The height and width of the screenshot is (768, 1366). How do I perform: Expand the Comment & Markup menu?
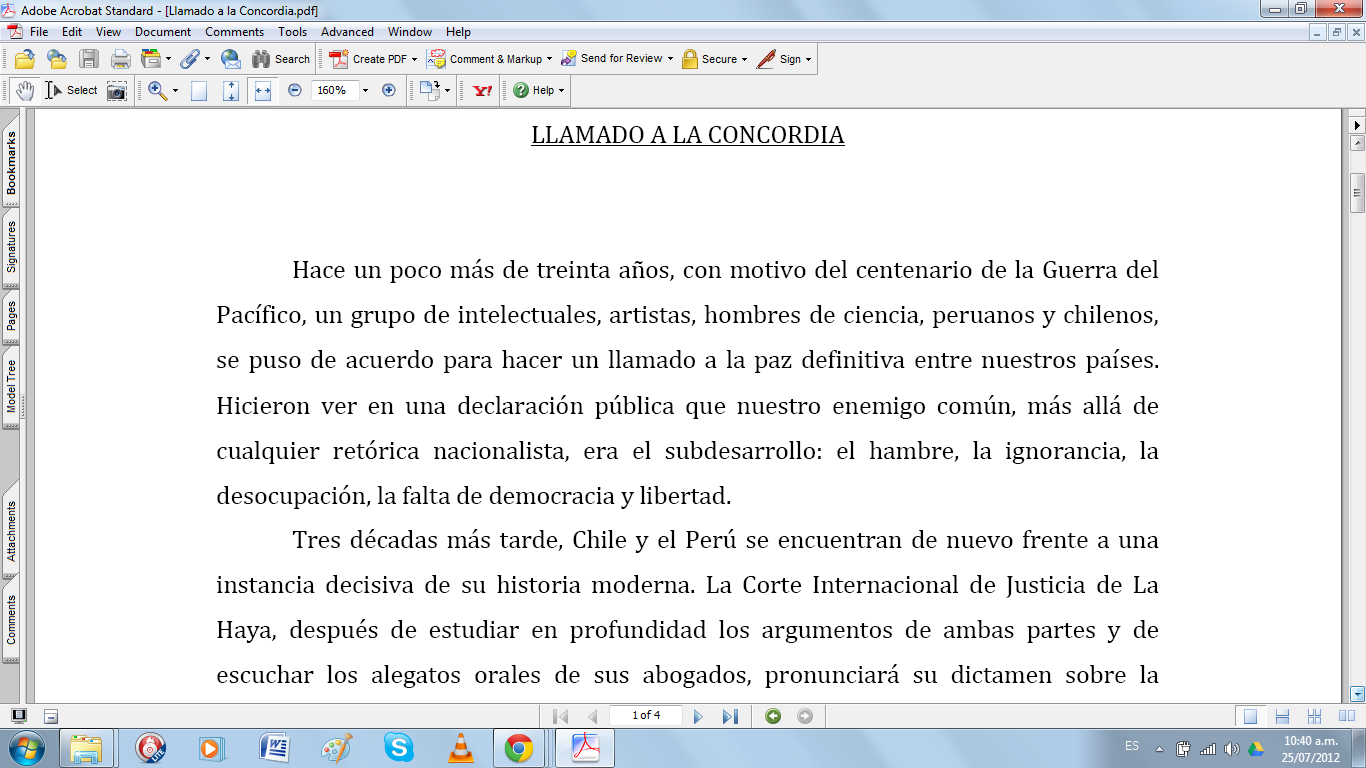tap(489, 59)
